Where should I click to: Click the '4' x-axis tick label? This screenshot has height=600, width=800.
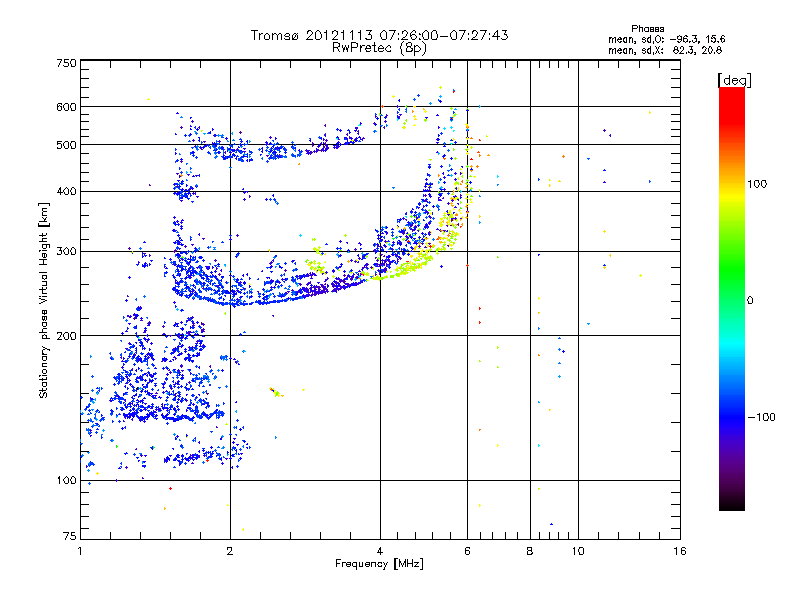(x=380, y=551)
